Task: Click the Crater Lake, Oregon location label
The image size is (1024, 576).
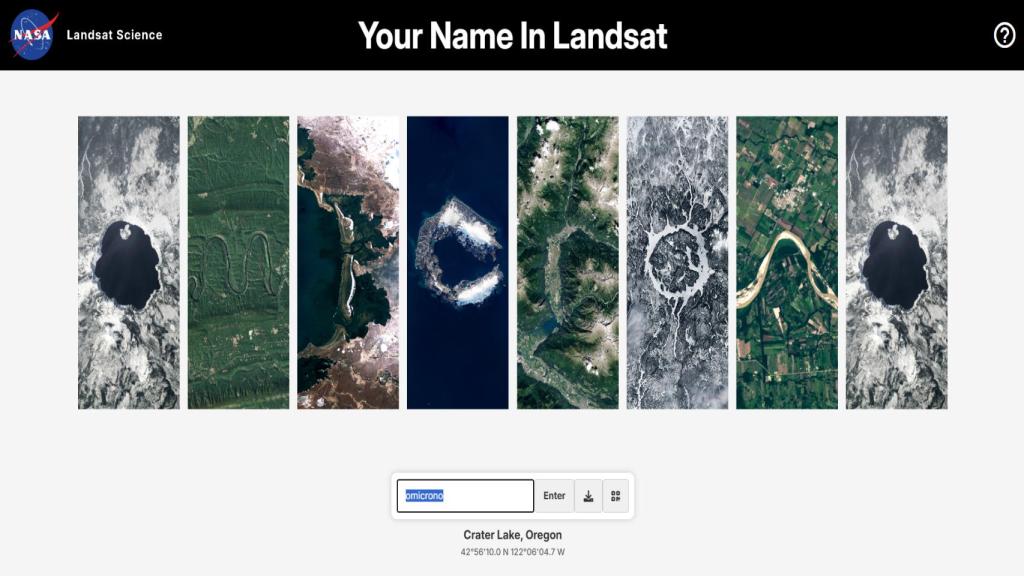Action: click(x=513, y=535)
